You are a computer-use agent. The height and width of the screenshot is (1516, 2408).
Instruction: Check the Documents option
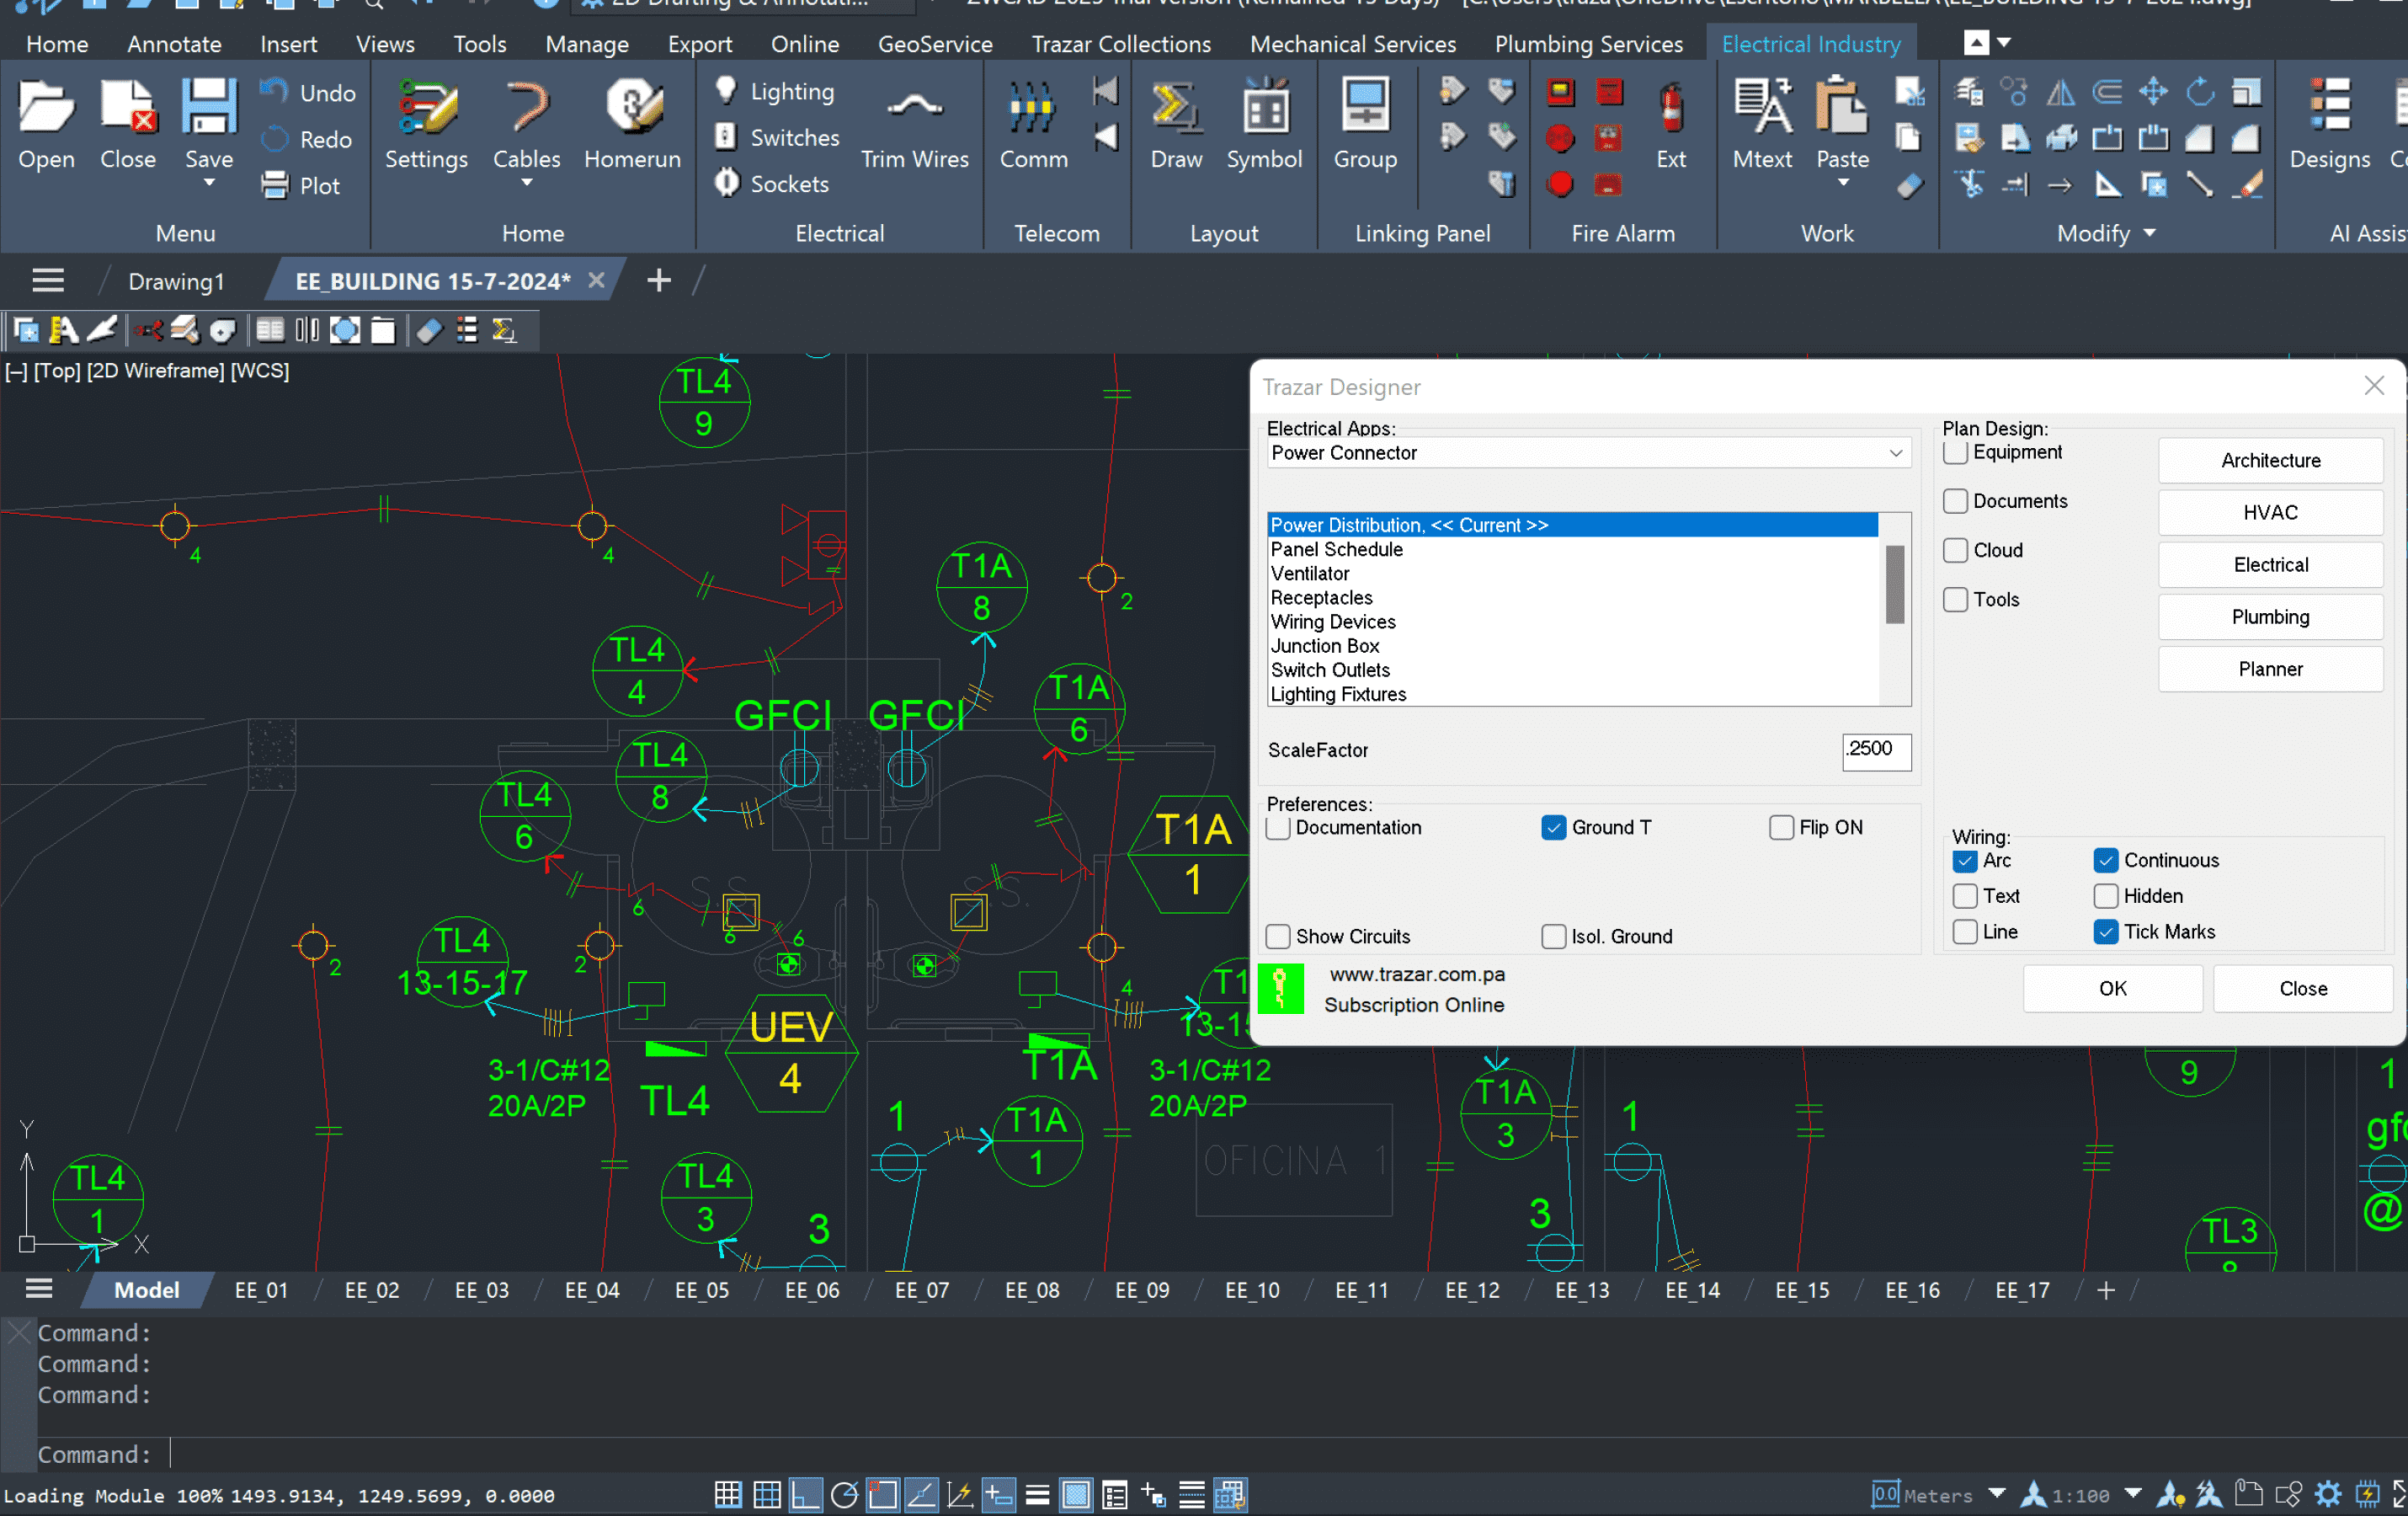pyautogui.click(x=1955, y=501)
